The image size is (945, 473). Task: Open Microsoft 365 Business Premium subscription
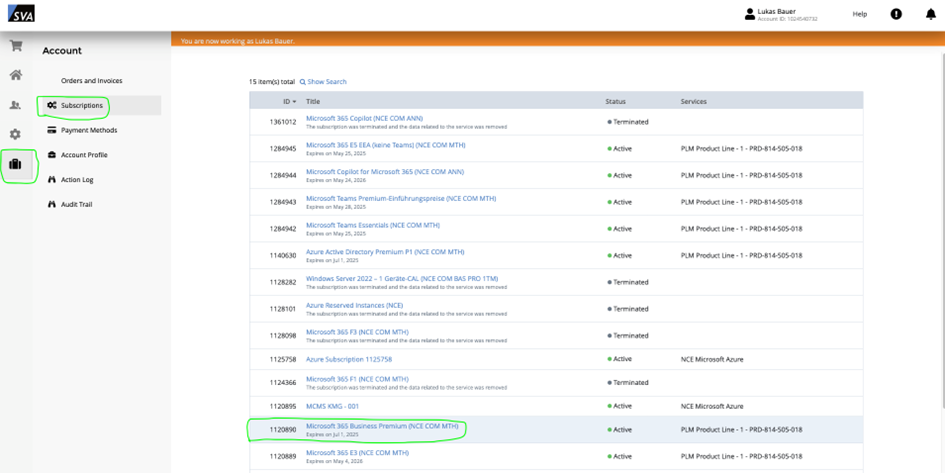(x=382, y=426)
